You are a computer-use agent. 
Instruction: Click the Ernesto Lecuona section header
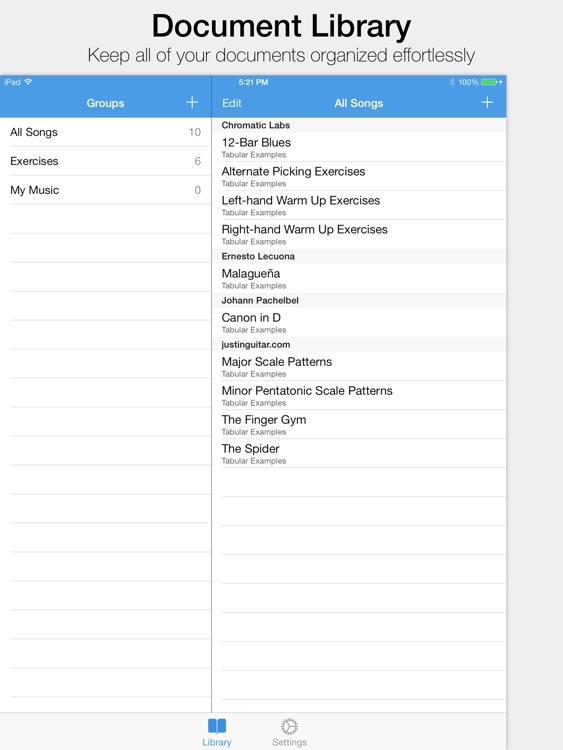359,256
